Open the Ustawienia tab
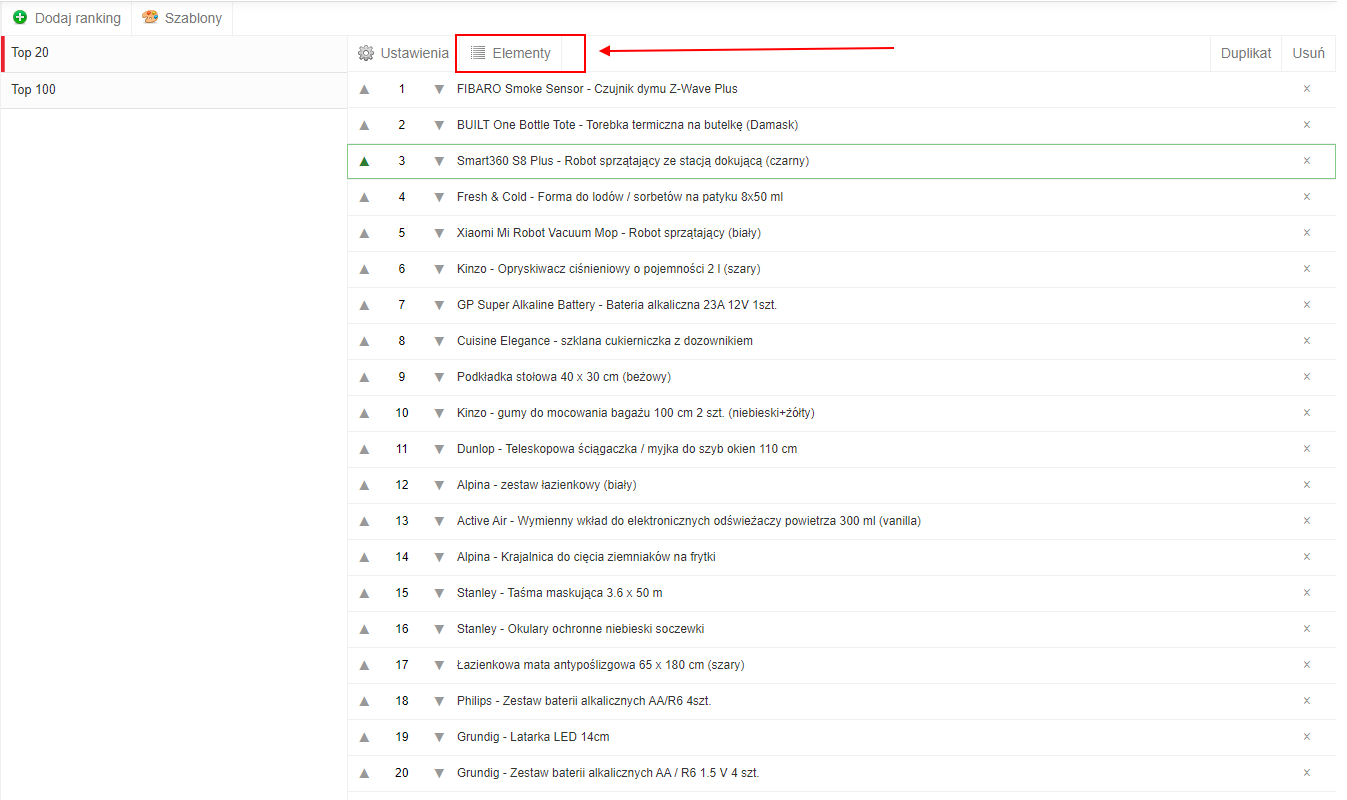The image size is (1347, 800). coord(403,53)
